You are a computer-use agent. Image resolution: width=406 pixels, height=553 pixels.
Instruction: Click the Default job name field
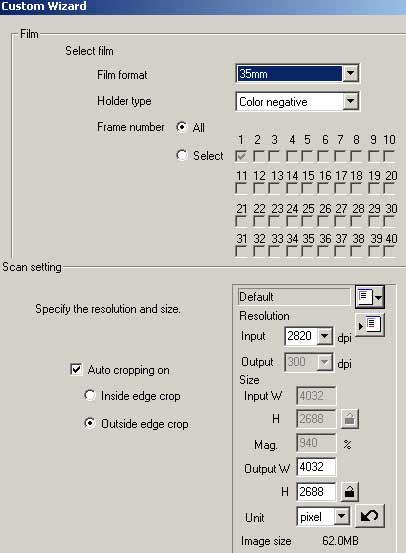click(294, 297)
